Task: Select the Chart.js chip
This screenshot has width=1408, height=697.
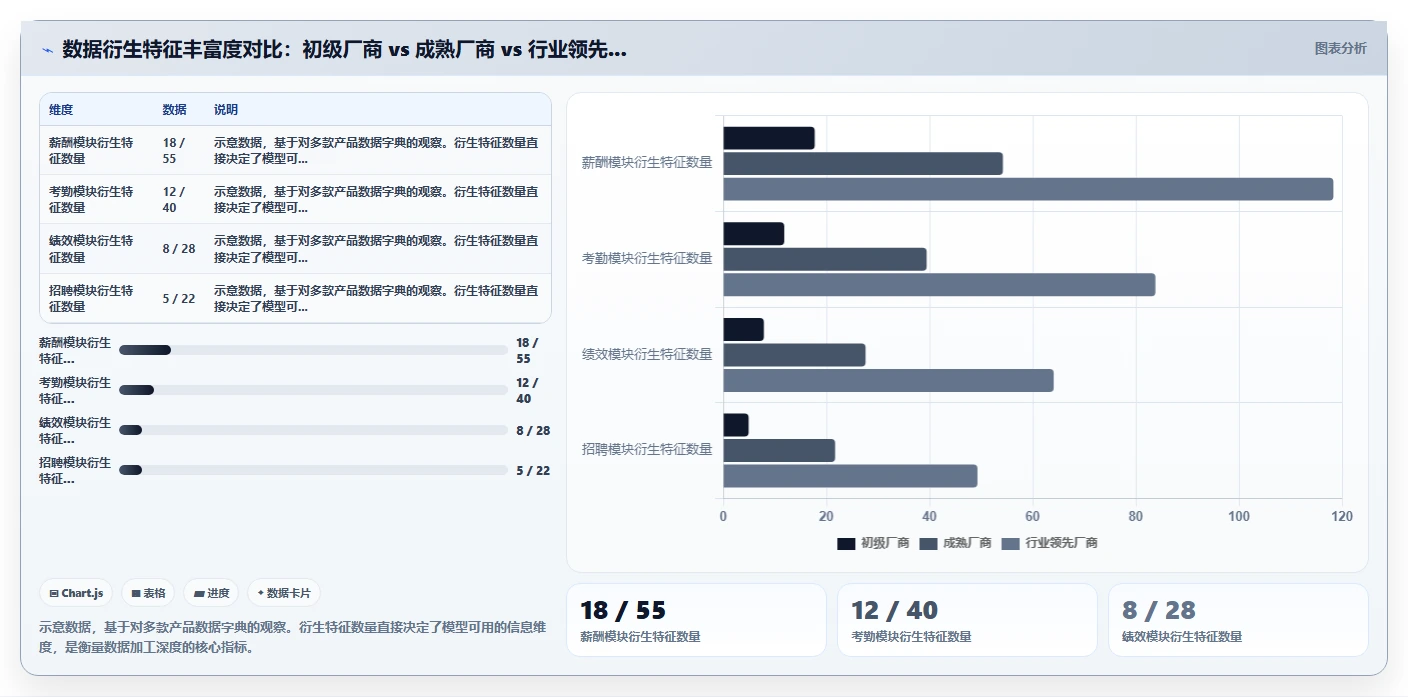Action: click(x=77, y=593)
